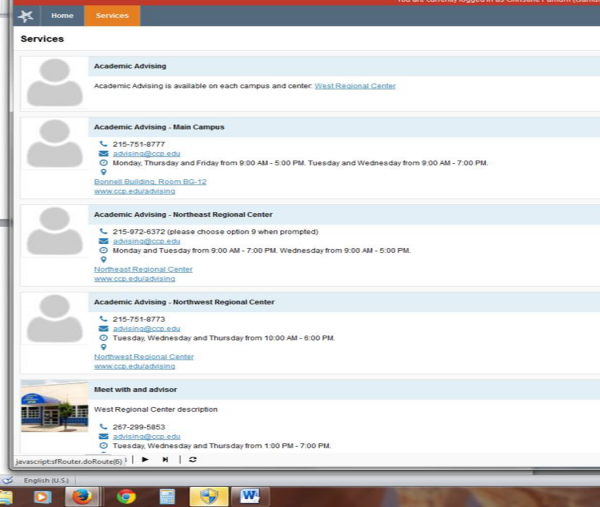Click the envelope icon under Meet with and advisor

pyautogui.click(x=103, y=437)
